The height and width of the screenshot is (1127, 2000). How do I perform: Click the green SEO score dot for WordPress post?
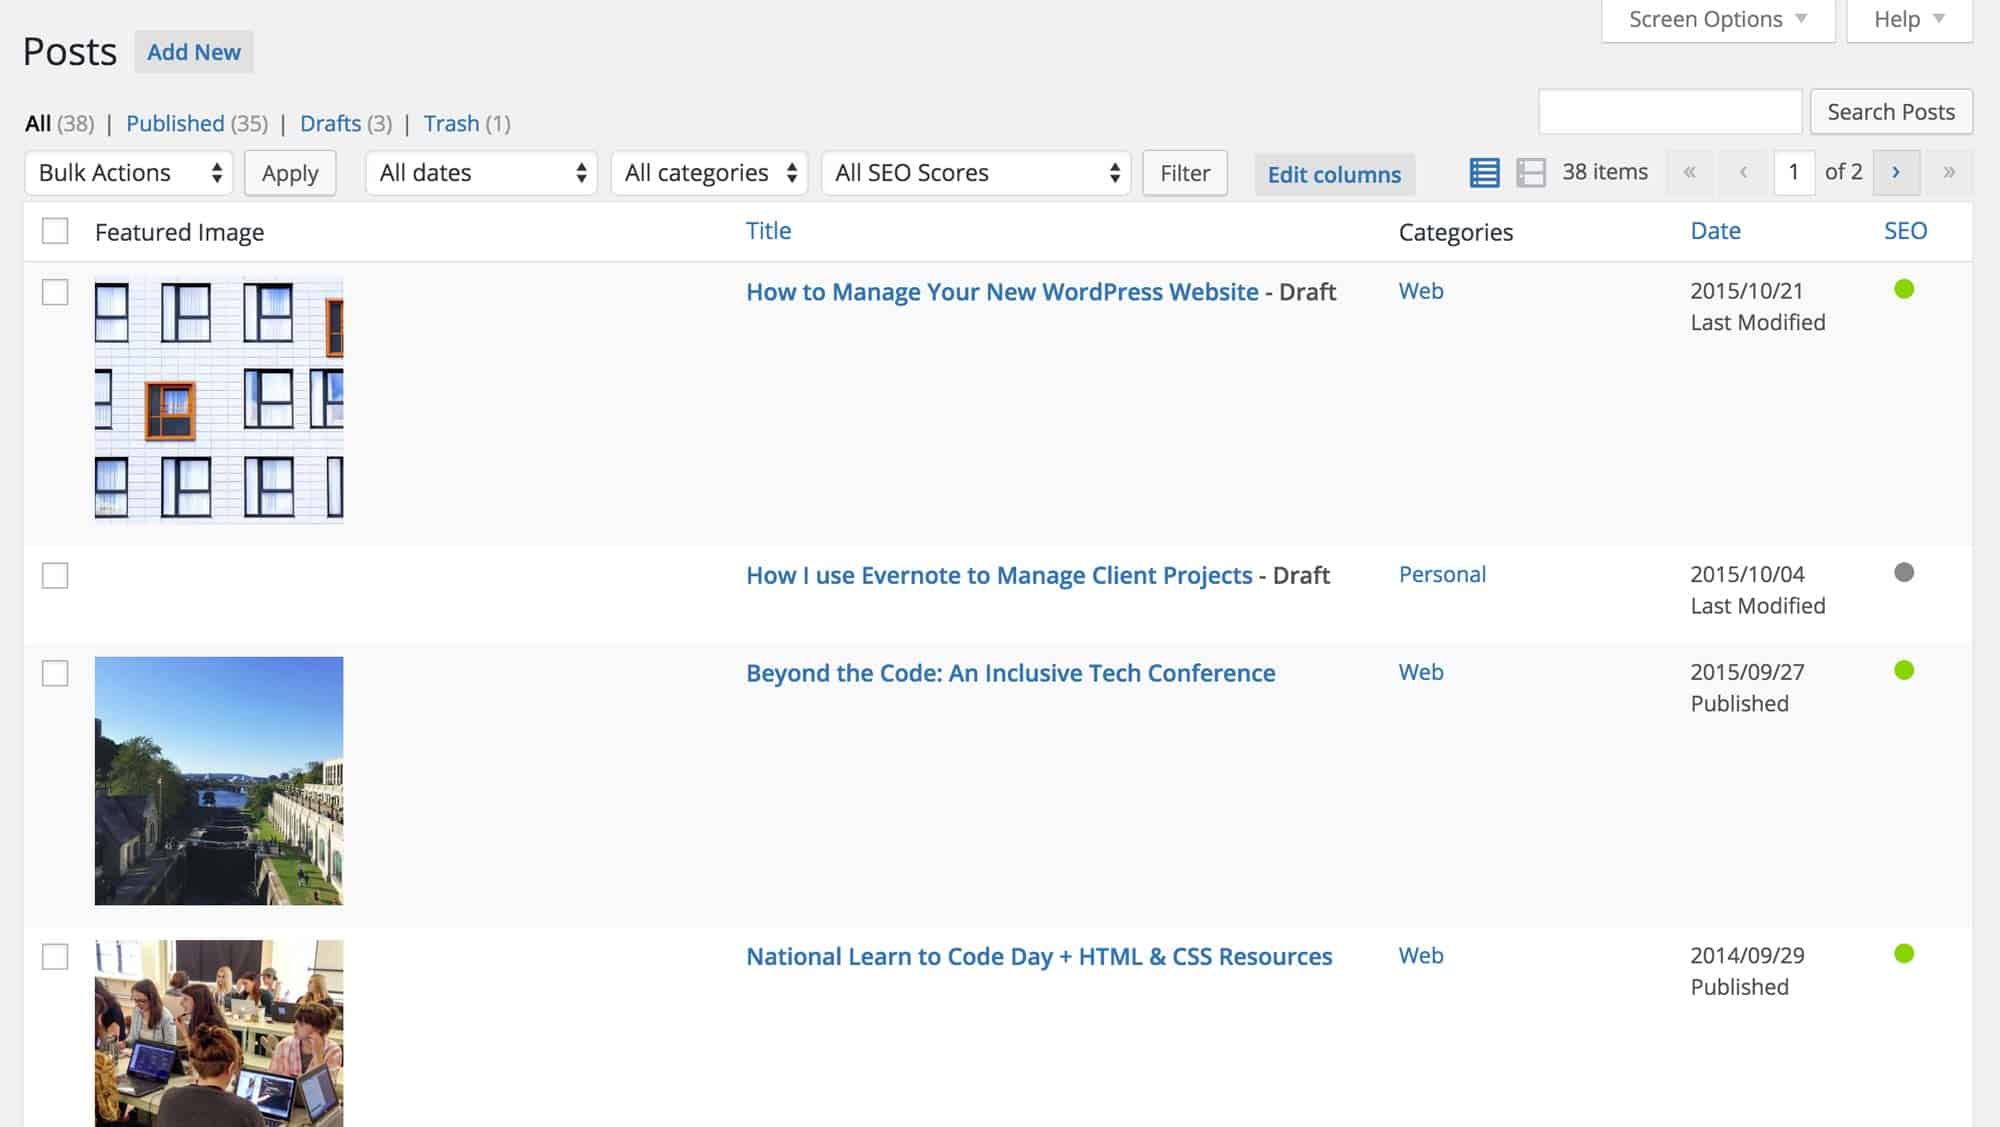tap(1904, 289)
